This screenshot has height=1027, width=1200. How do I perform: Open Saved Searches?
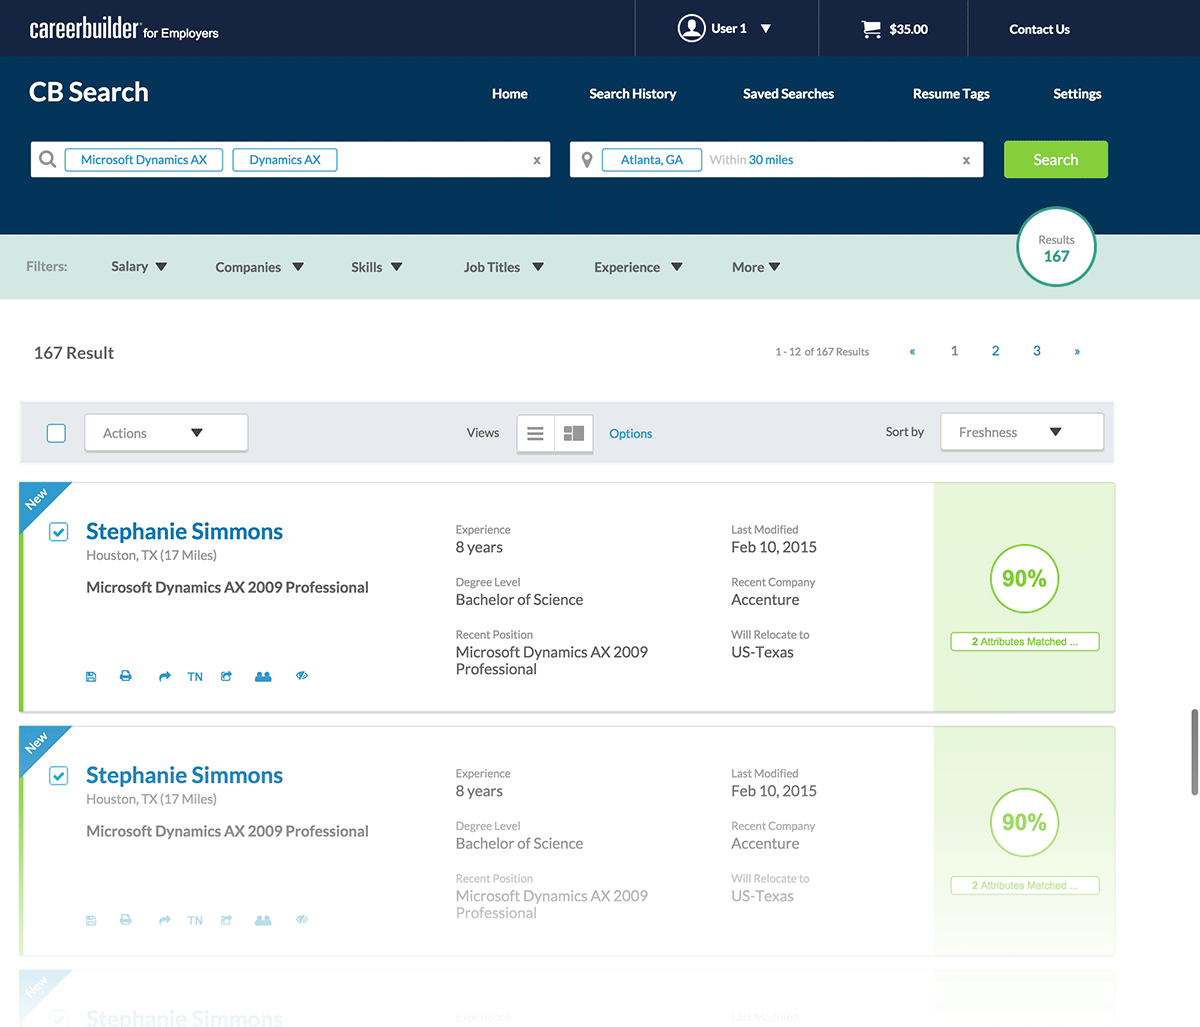pos(788,94)
